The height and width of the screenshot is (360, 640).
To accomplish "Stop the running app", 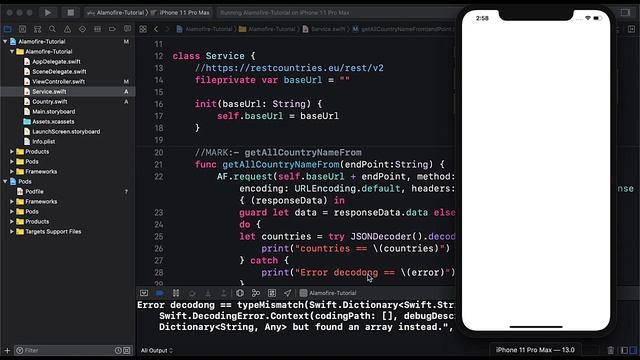I will 71,13.
